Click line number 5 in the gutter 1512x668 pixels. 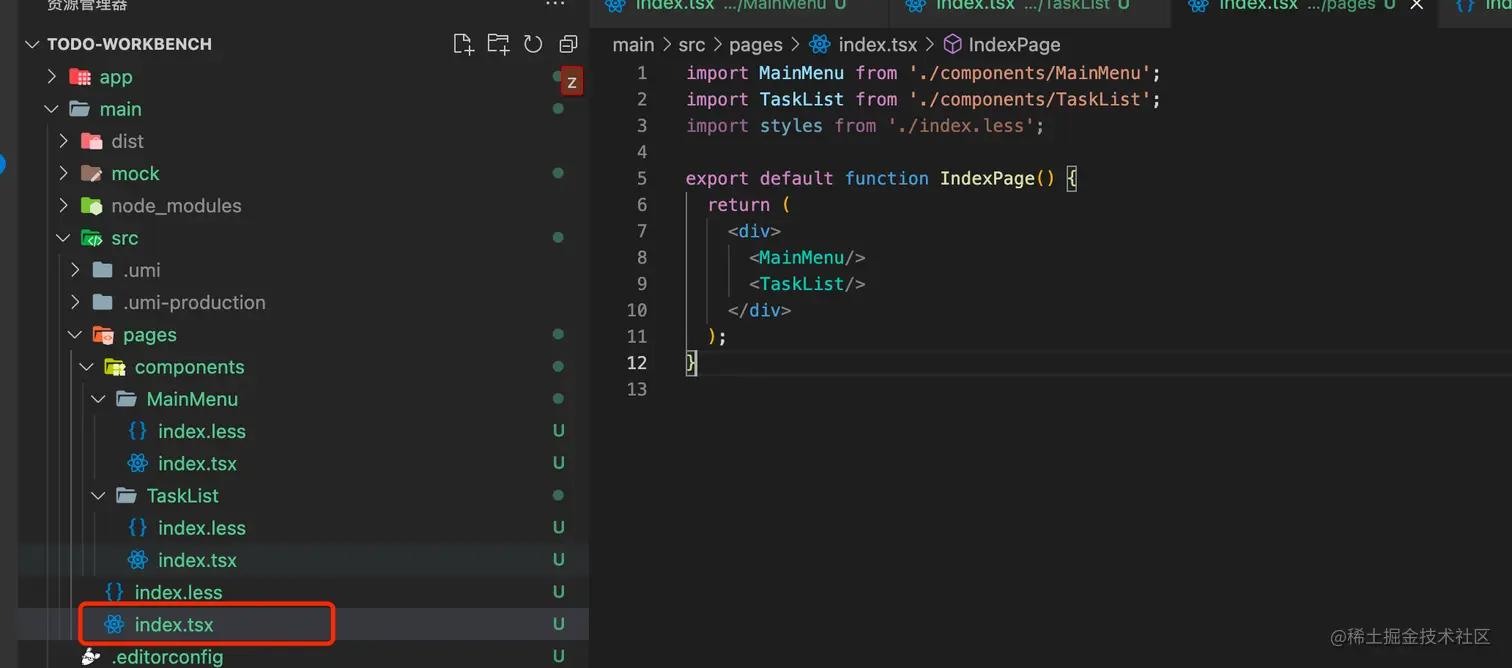pyautogui.click(x=642, y=178)
